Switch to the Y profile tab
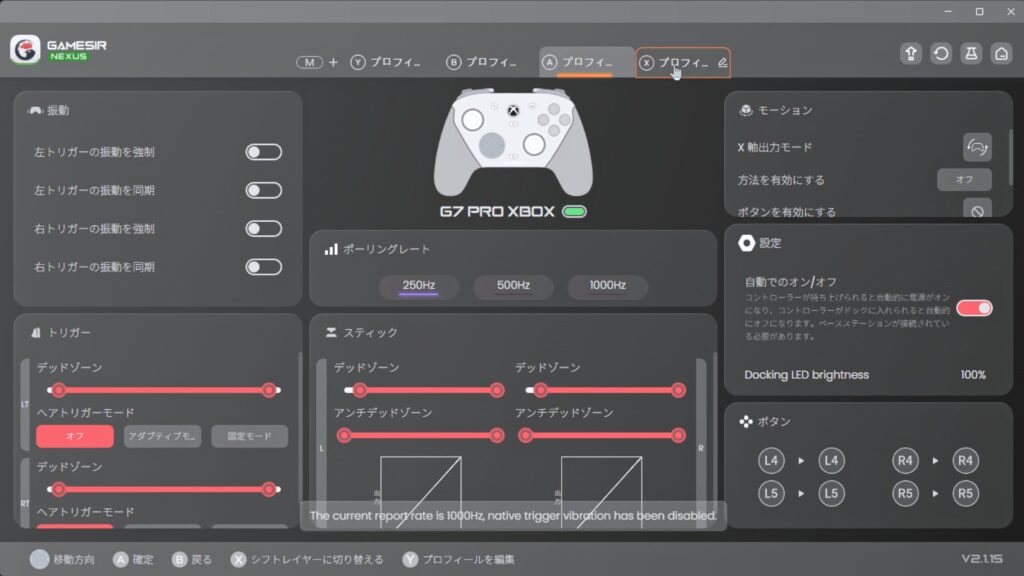 (x=385, y=62)
